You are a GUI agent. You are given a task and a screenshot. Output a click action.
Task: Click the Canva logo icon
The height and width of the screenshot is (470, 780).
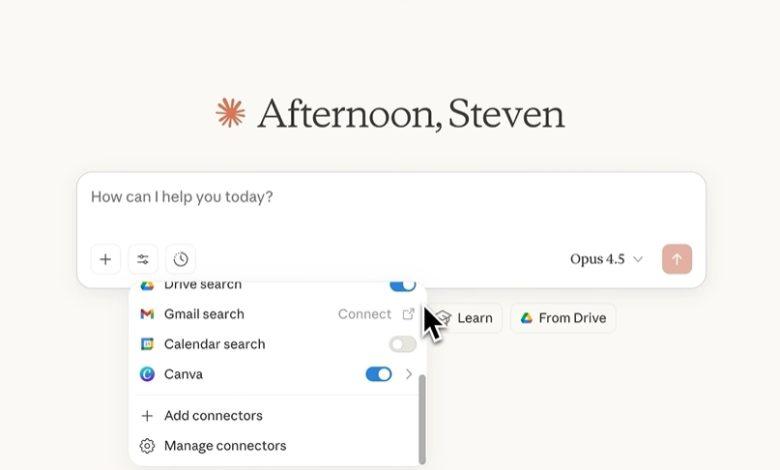147,374
